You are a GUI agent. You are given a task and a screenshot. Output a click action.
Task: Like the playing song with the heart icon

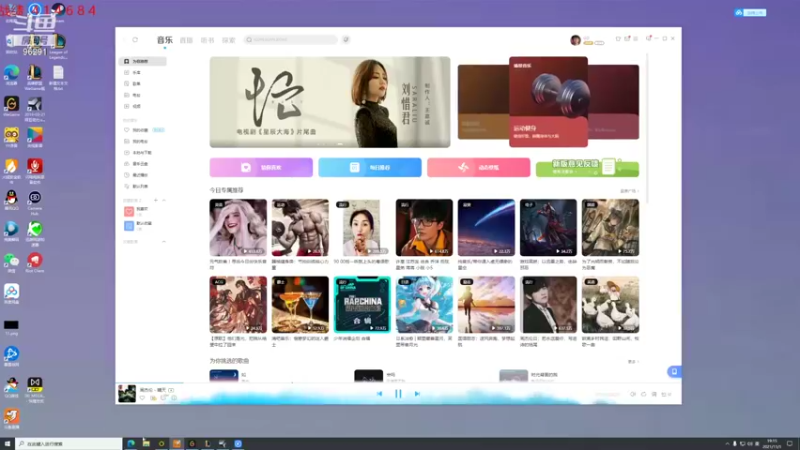(x=142, y=398)
